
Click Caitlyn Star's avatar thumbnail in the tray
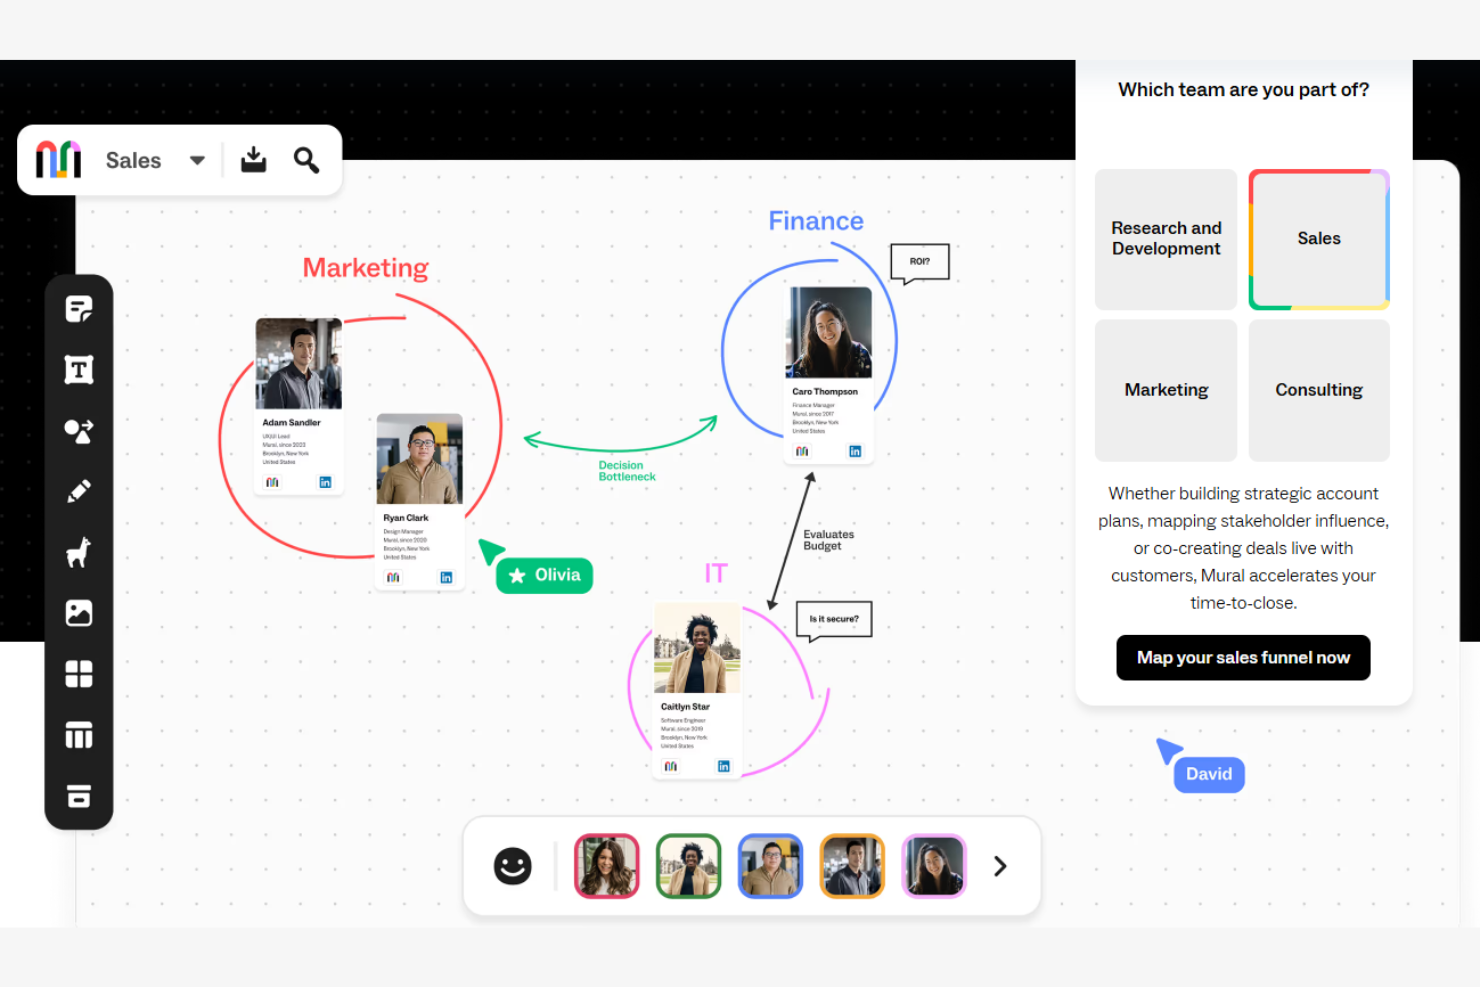[688, 866]
